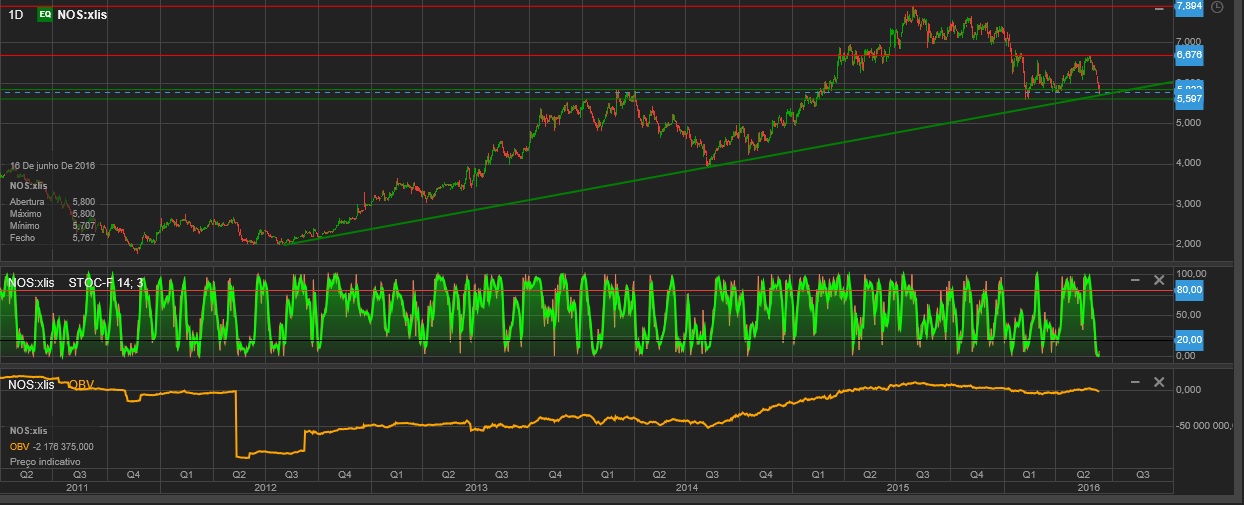Select the 7,894 price level label
Screen dimensions: 1244x505
(1188, 6)
